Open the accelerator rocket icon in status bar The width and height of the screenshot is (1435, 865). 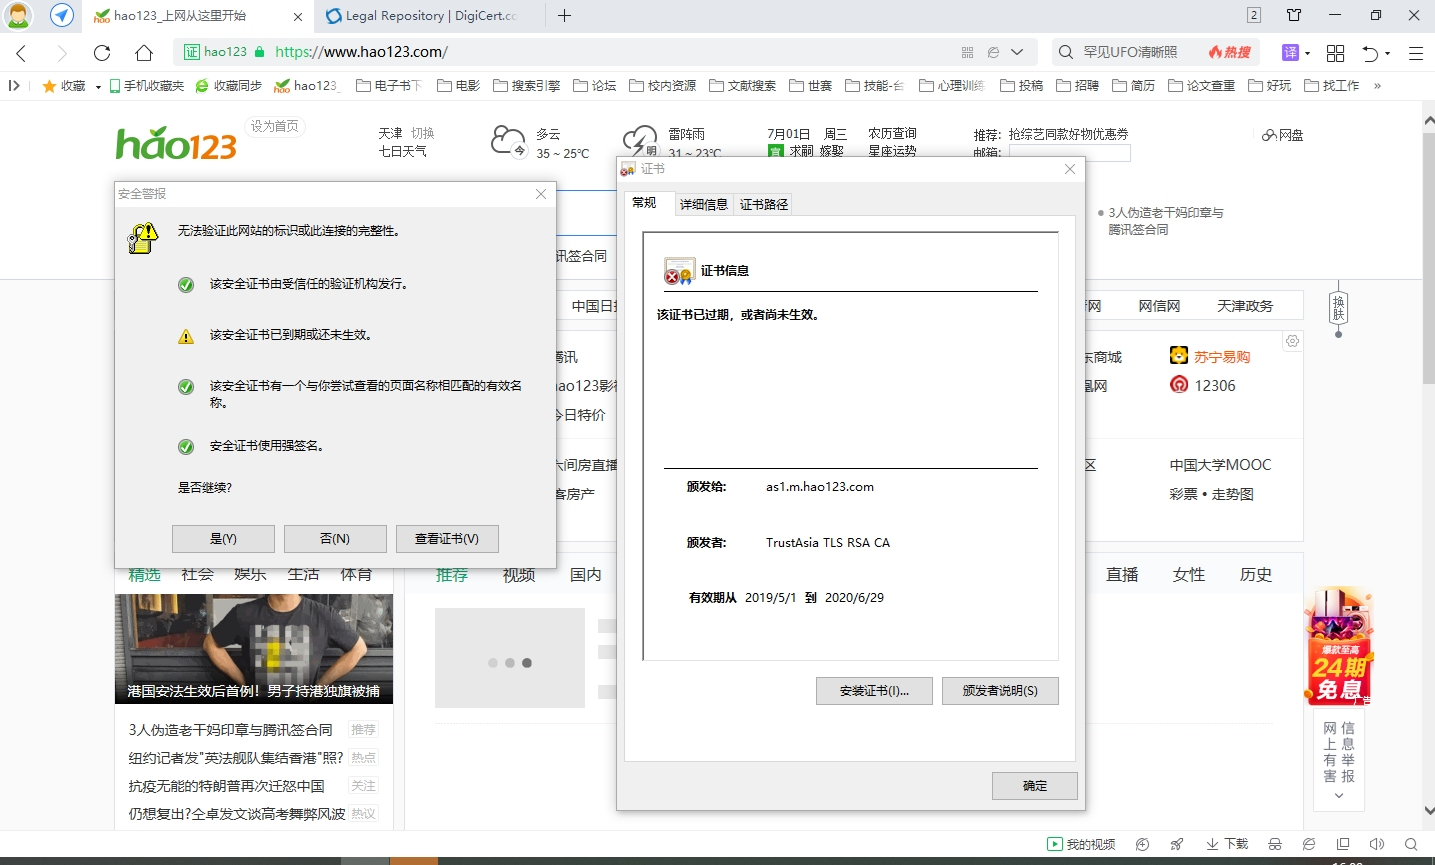[x=1177, y=844]
